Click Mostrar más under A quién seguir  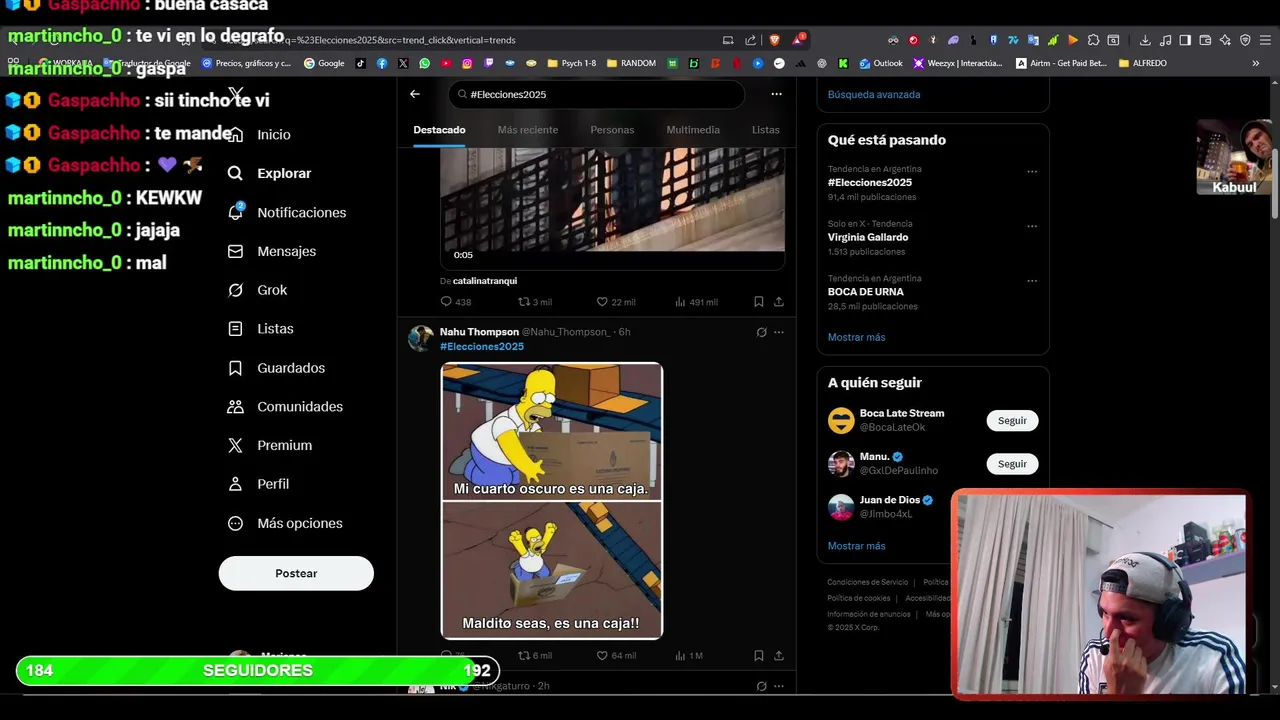pos(856,546)
